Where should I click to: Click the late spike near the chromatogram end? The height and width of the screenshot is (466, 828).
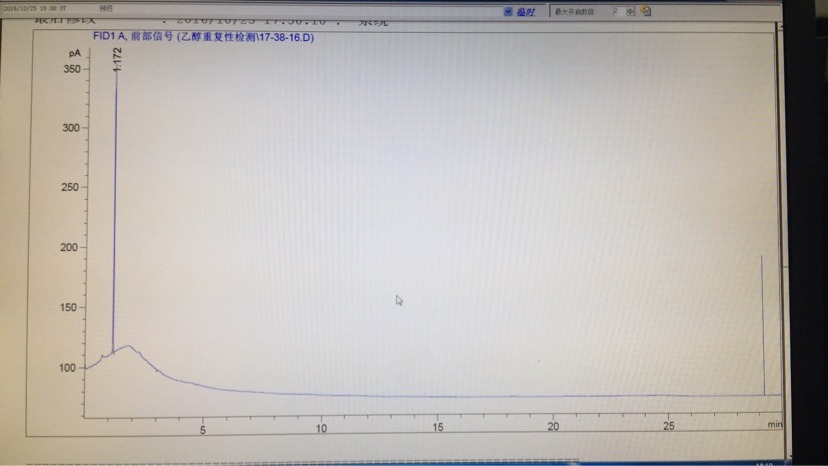click(x=763, y=325)
